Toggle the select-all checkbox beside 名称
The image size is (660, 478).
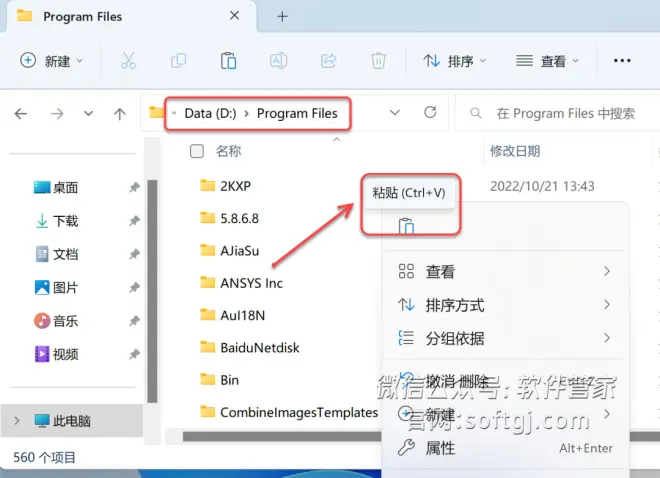197,151
